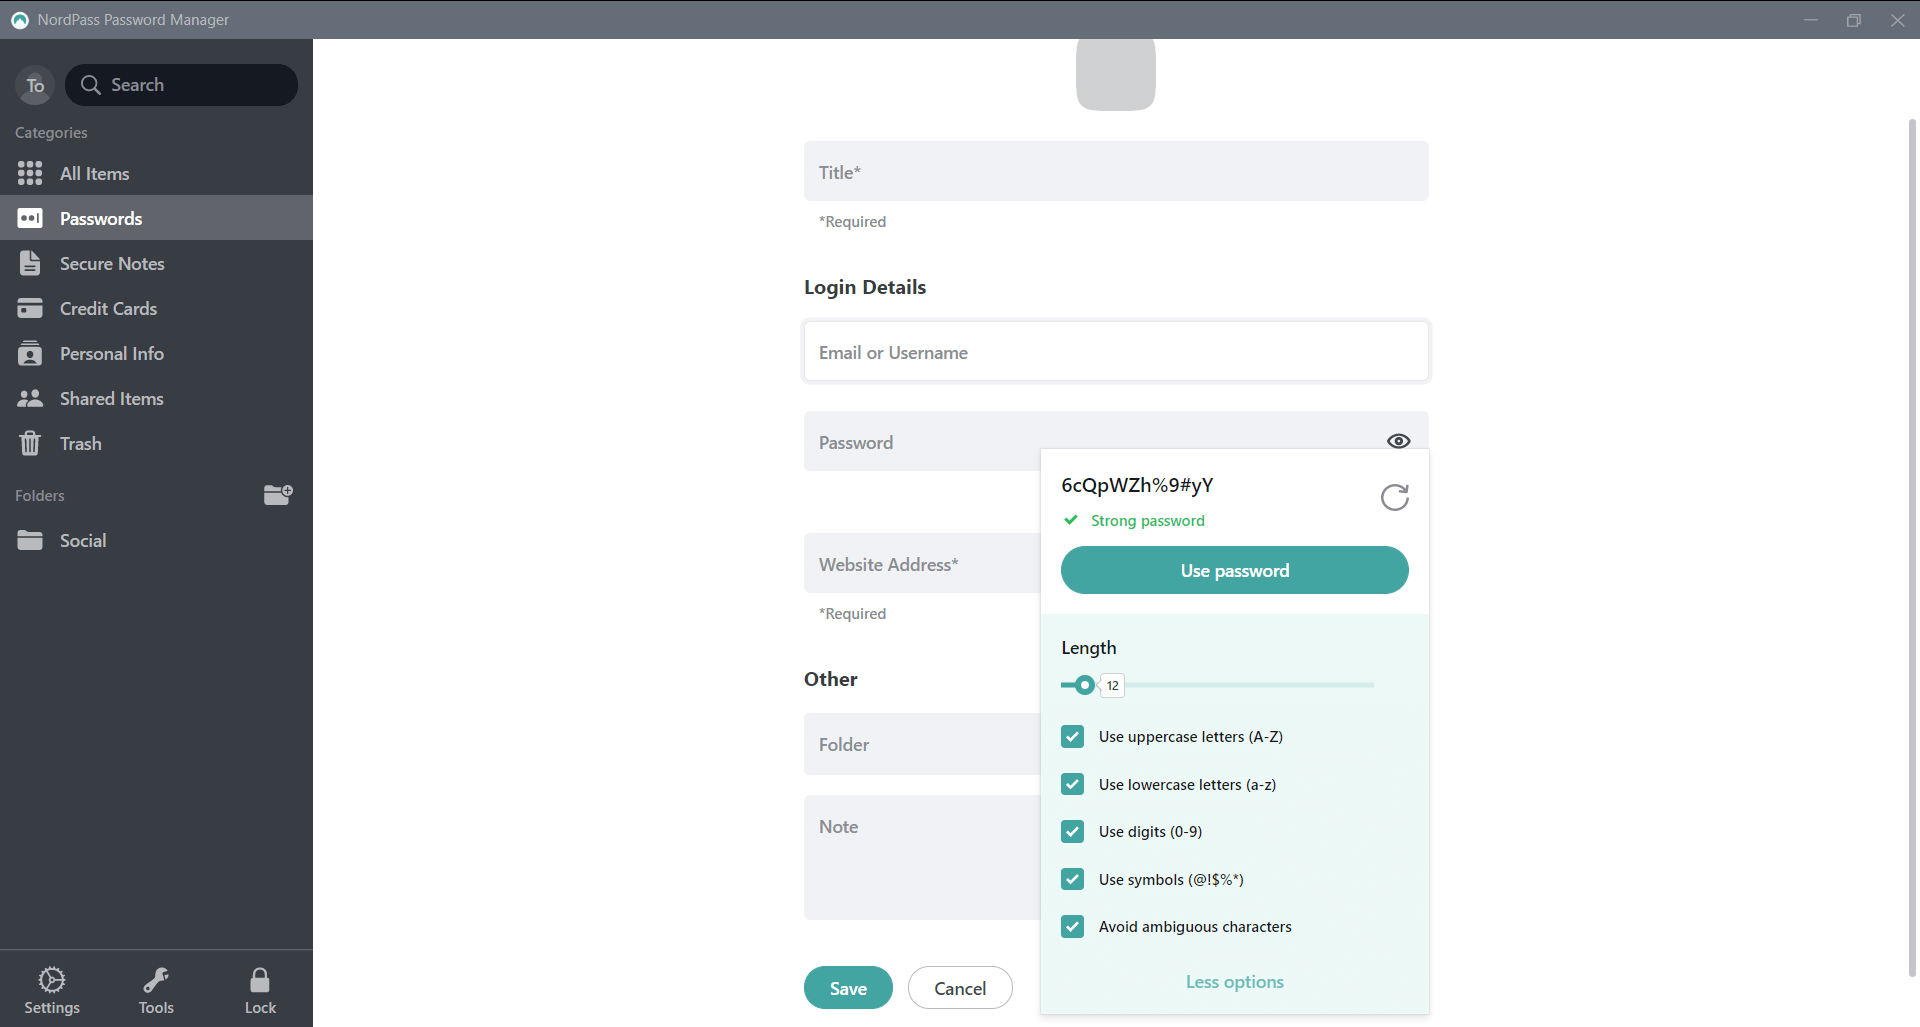Click the user avatar "To" icon
This screenshot has width=1920, height=1027.
[x=35, y=86]
